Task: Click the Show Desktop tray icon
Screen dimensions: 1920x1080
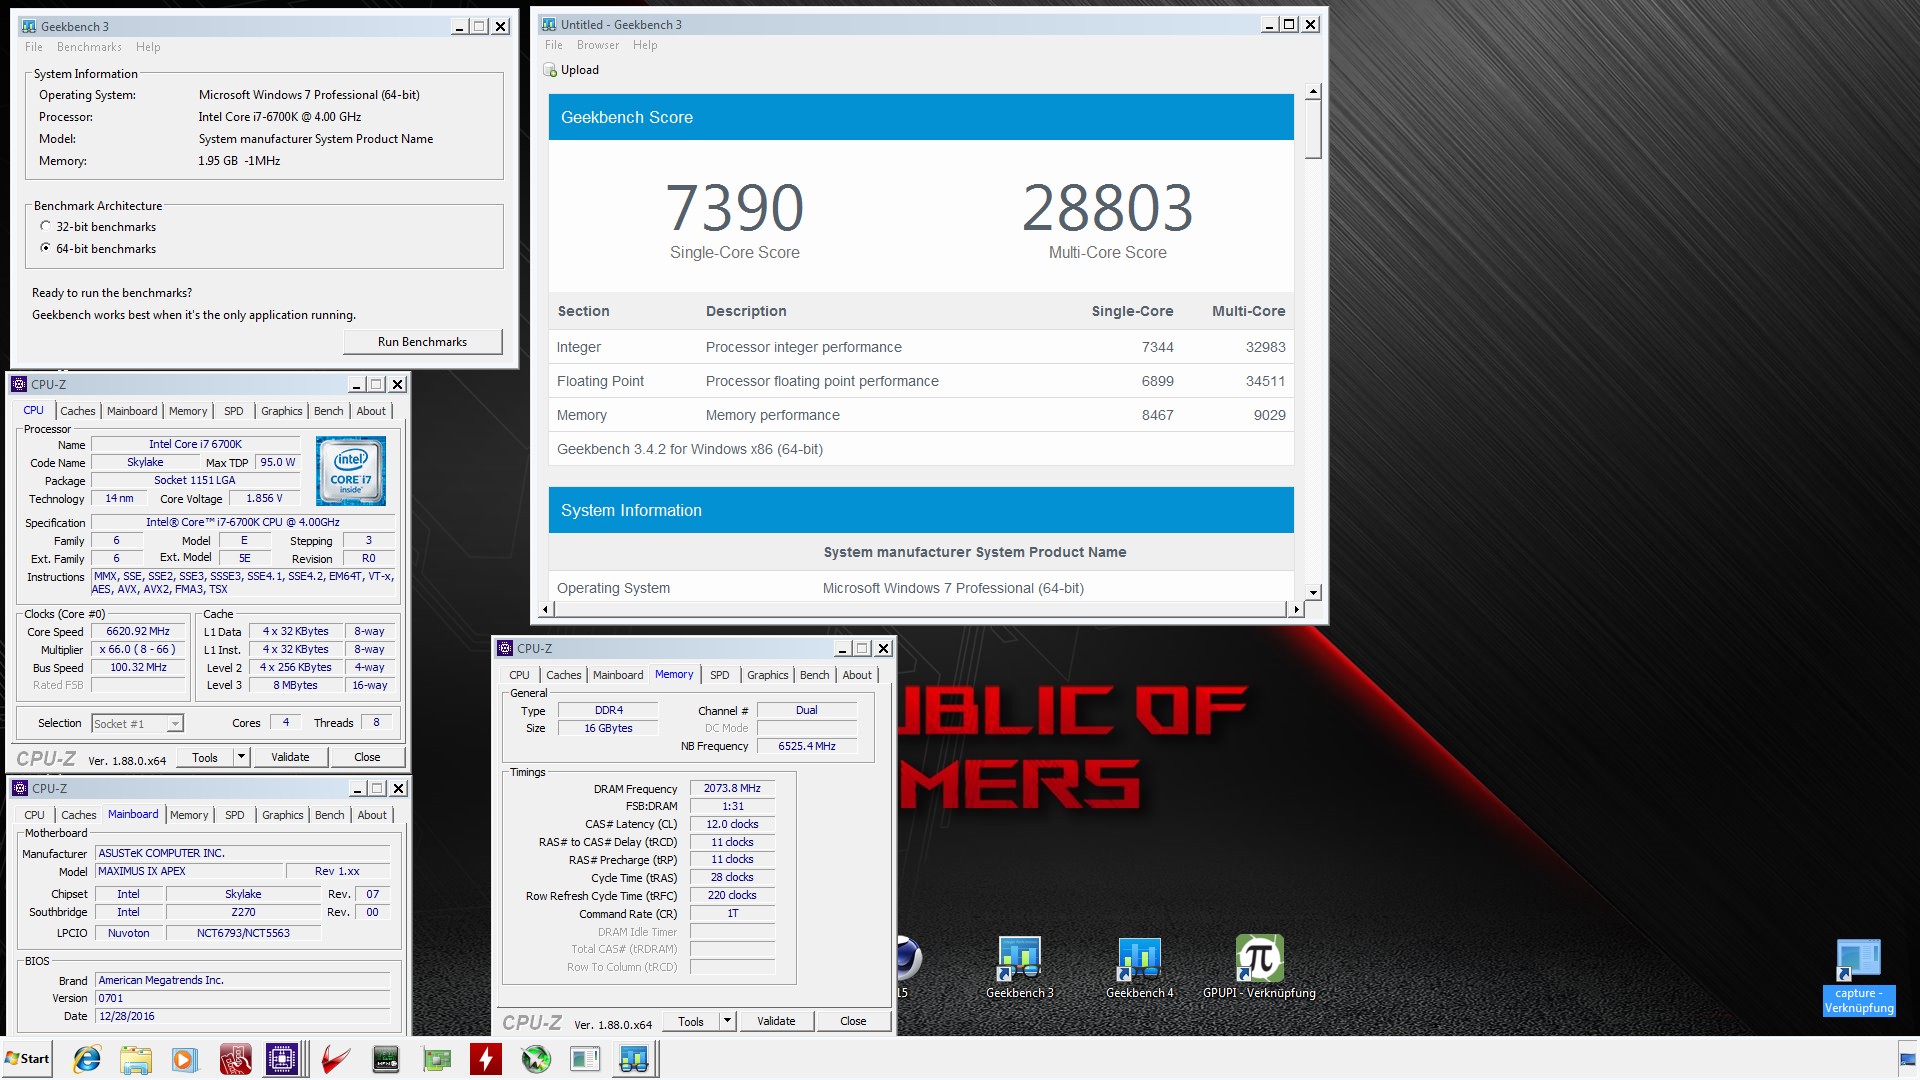Action: (x=1908, y=1059)
